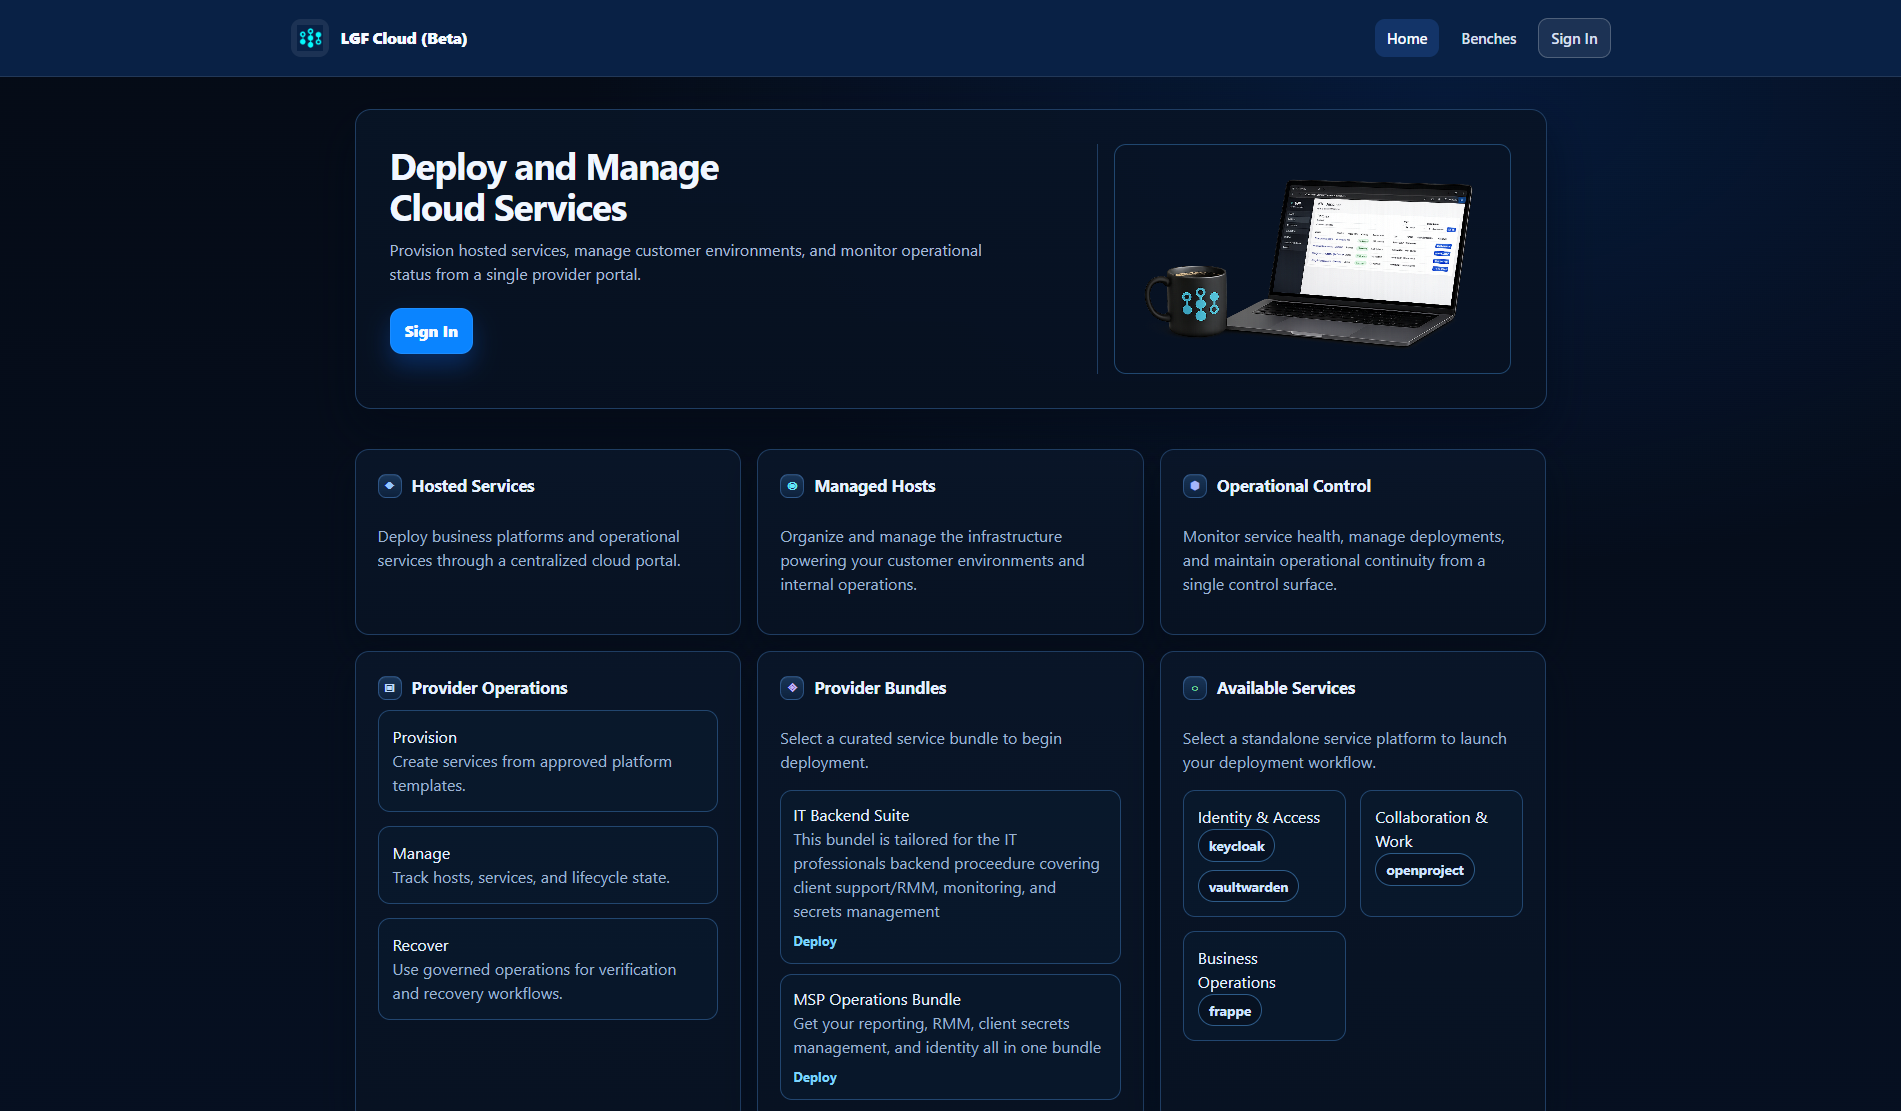Click Sign In in the top navigation
The height and width of the screenshot is (1111, 1901).
(1574, 38)
